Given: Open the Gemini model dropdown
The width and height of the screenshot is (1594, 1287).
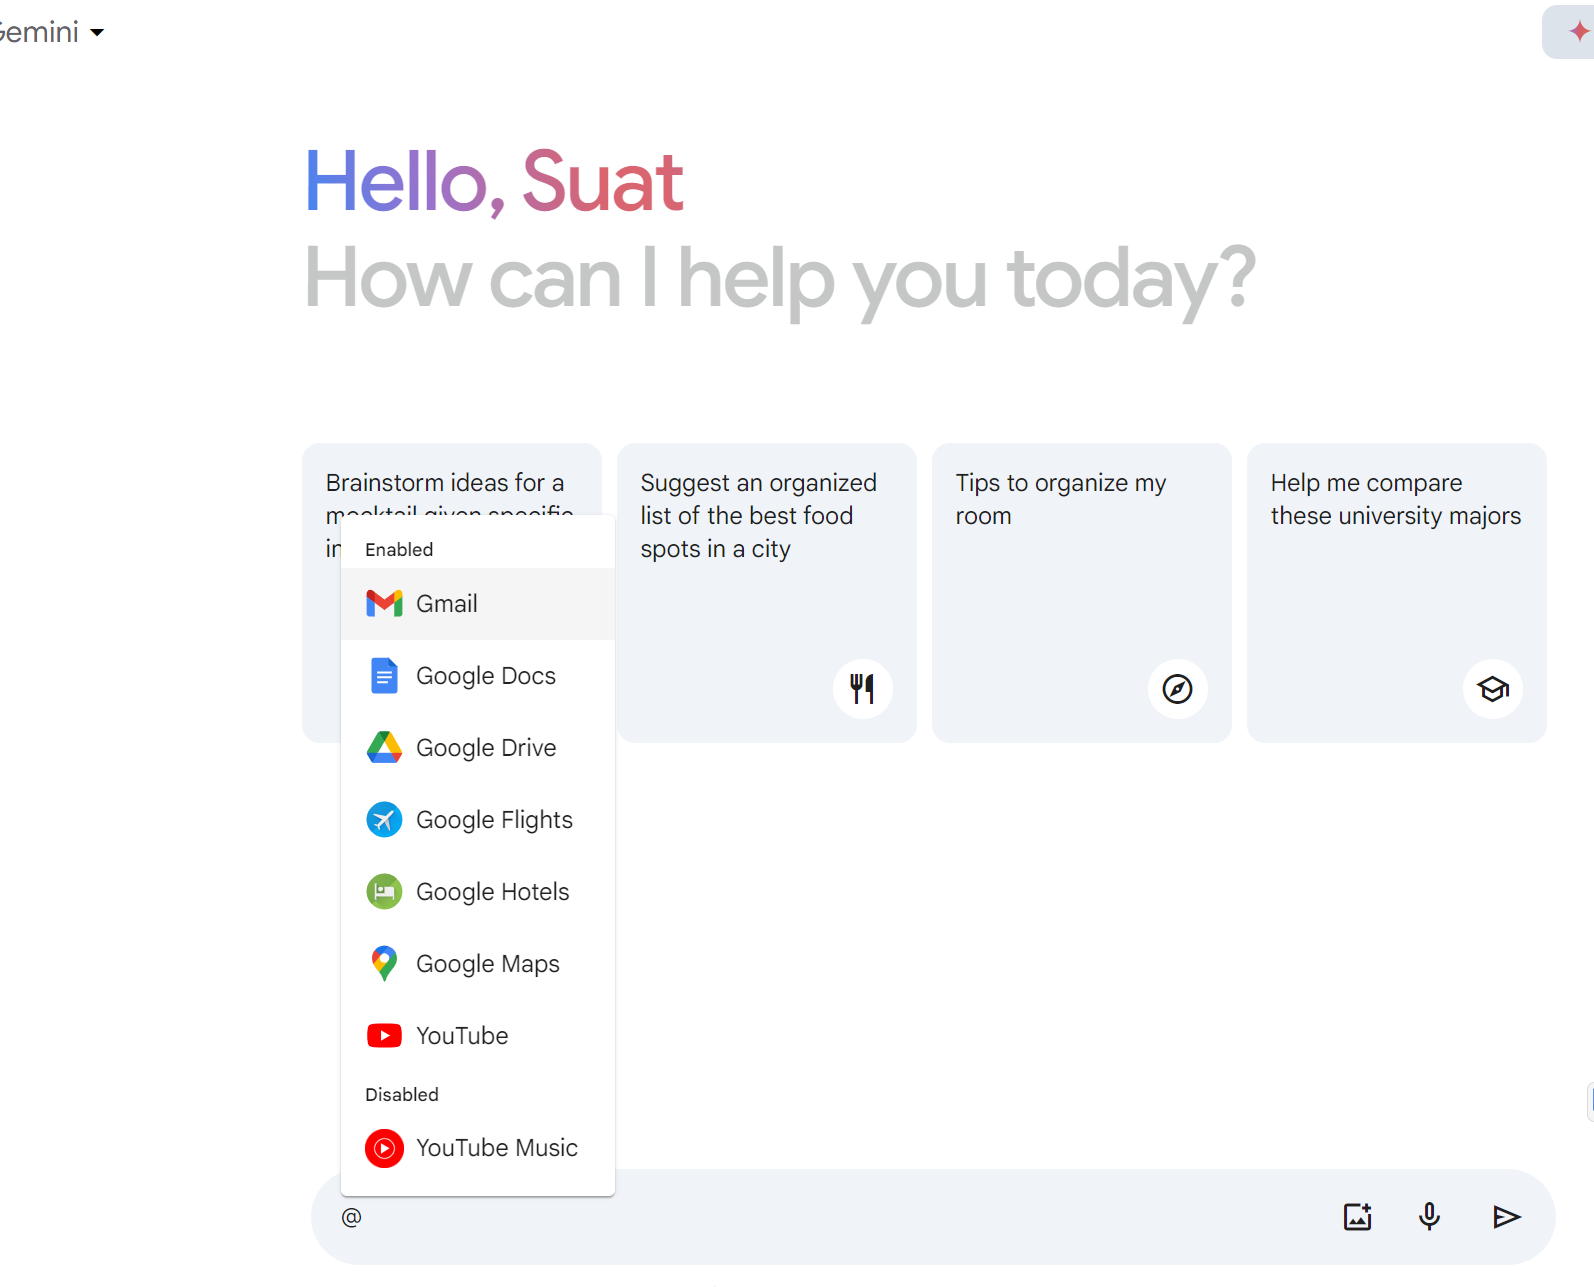Looking at the screenshot, I should point(52,32).
